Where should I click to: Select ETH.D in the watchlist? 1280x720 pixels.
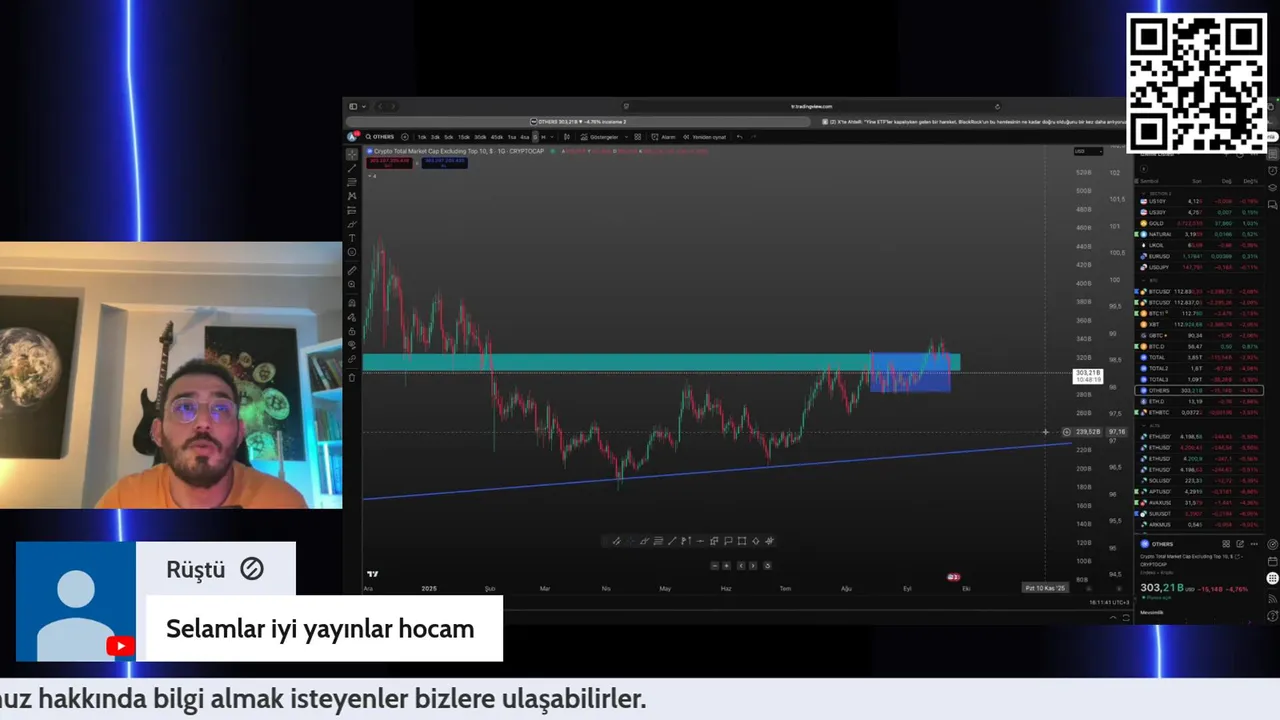1200,401
